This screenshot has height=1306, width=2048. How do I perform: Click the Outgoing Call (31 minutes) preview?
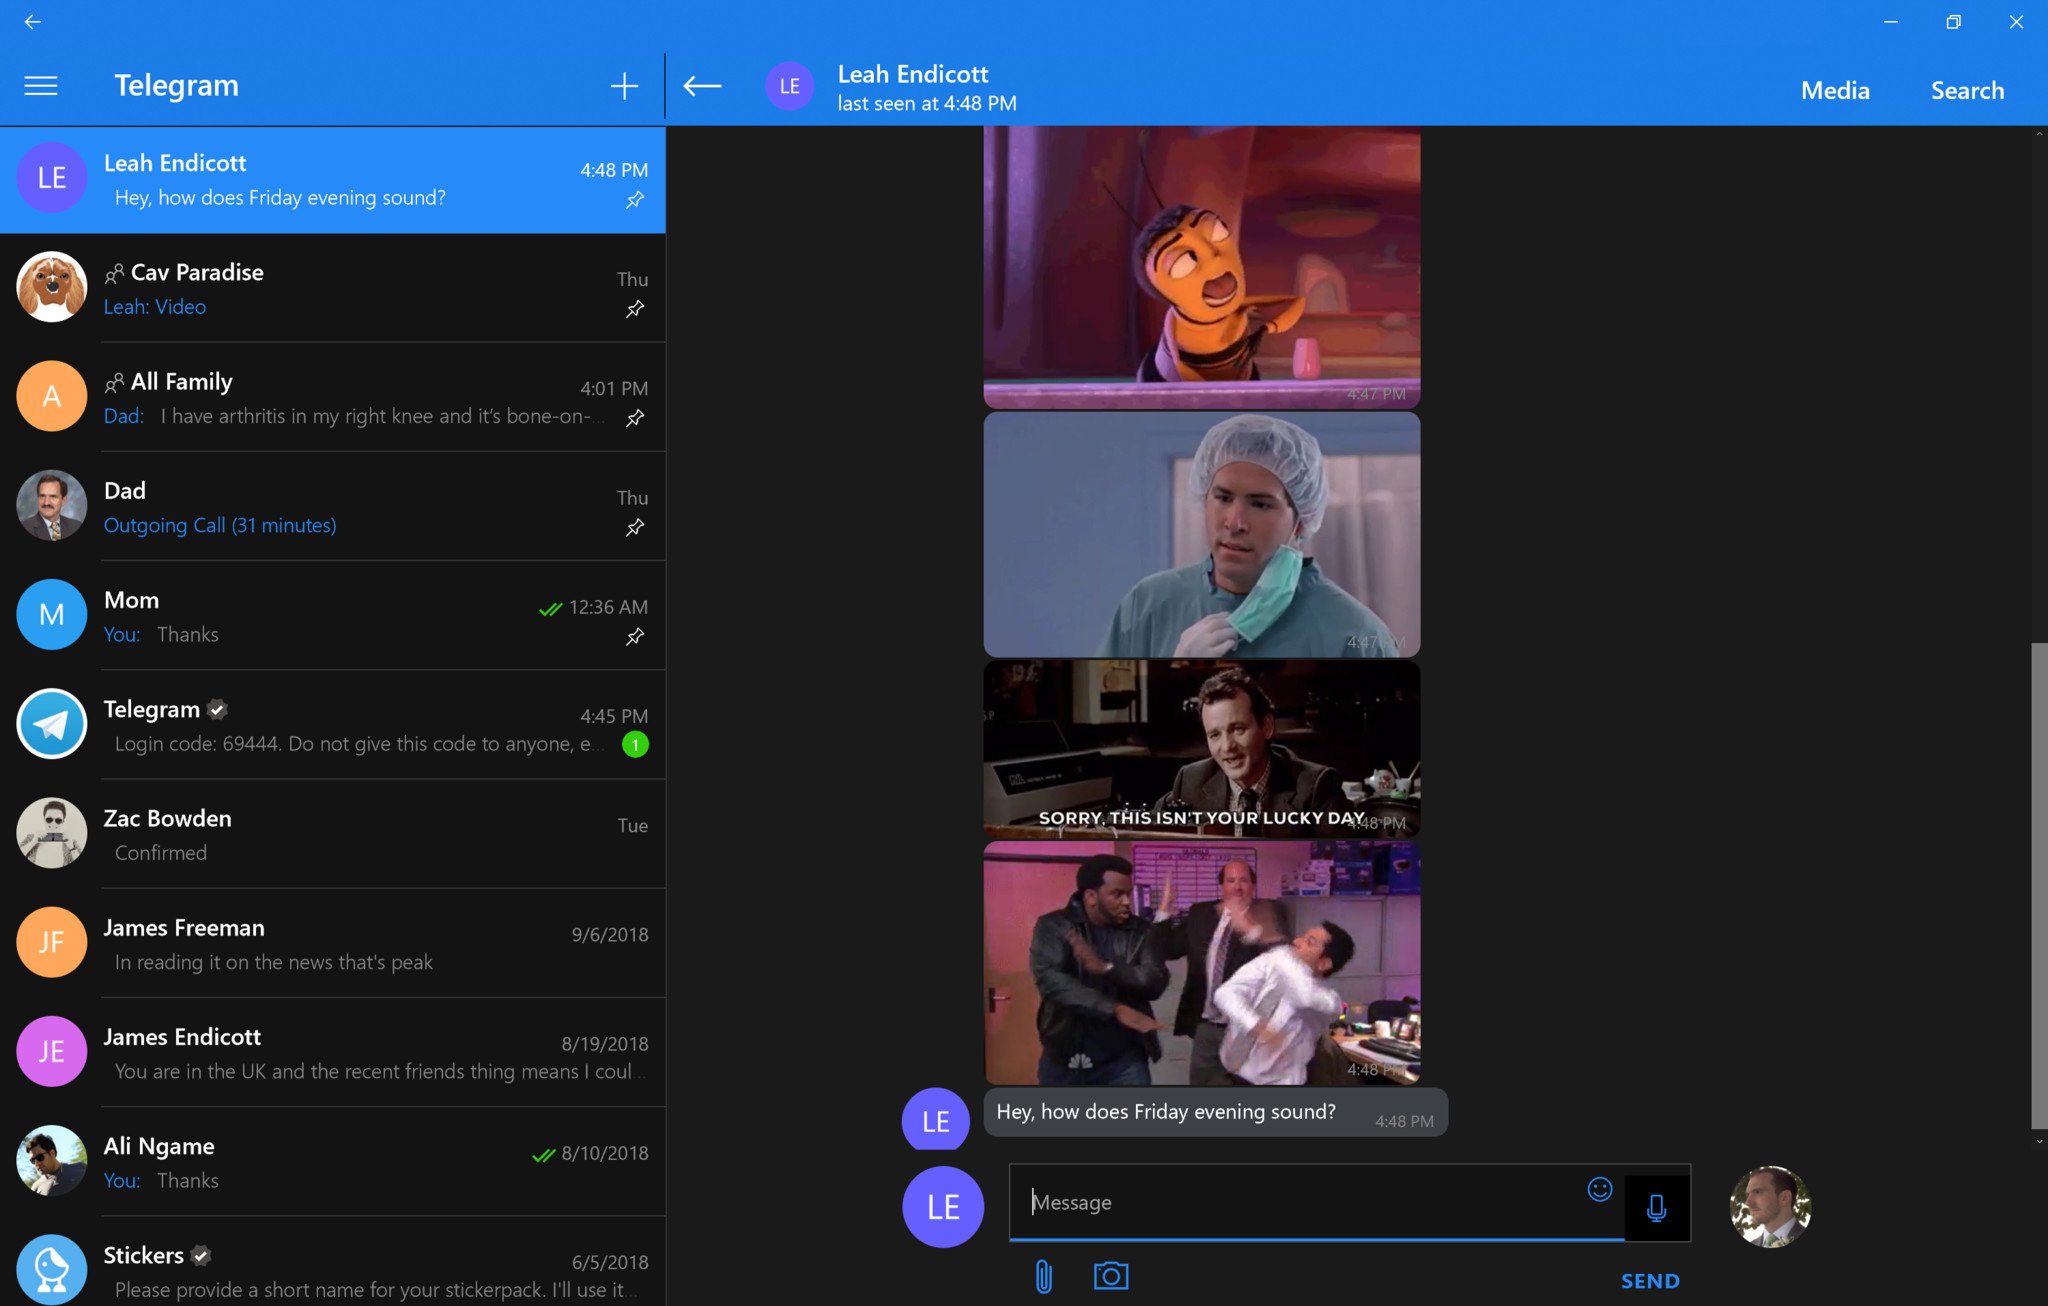[x=220, y=525]
